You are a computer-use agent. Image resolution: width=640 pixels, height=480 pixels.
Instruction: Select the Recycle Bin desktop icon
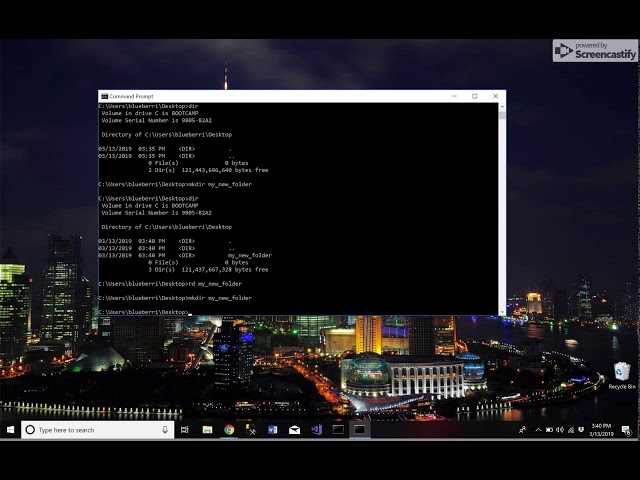tap(622, 376)
